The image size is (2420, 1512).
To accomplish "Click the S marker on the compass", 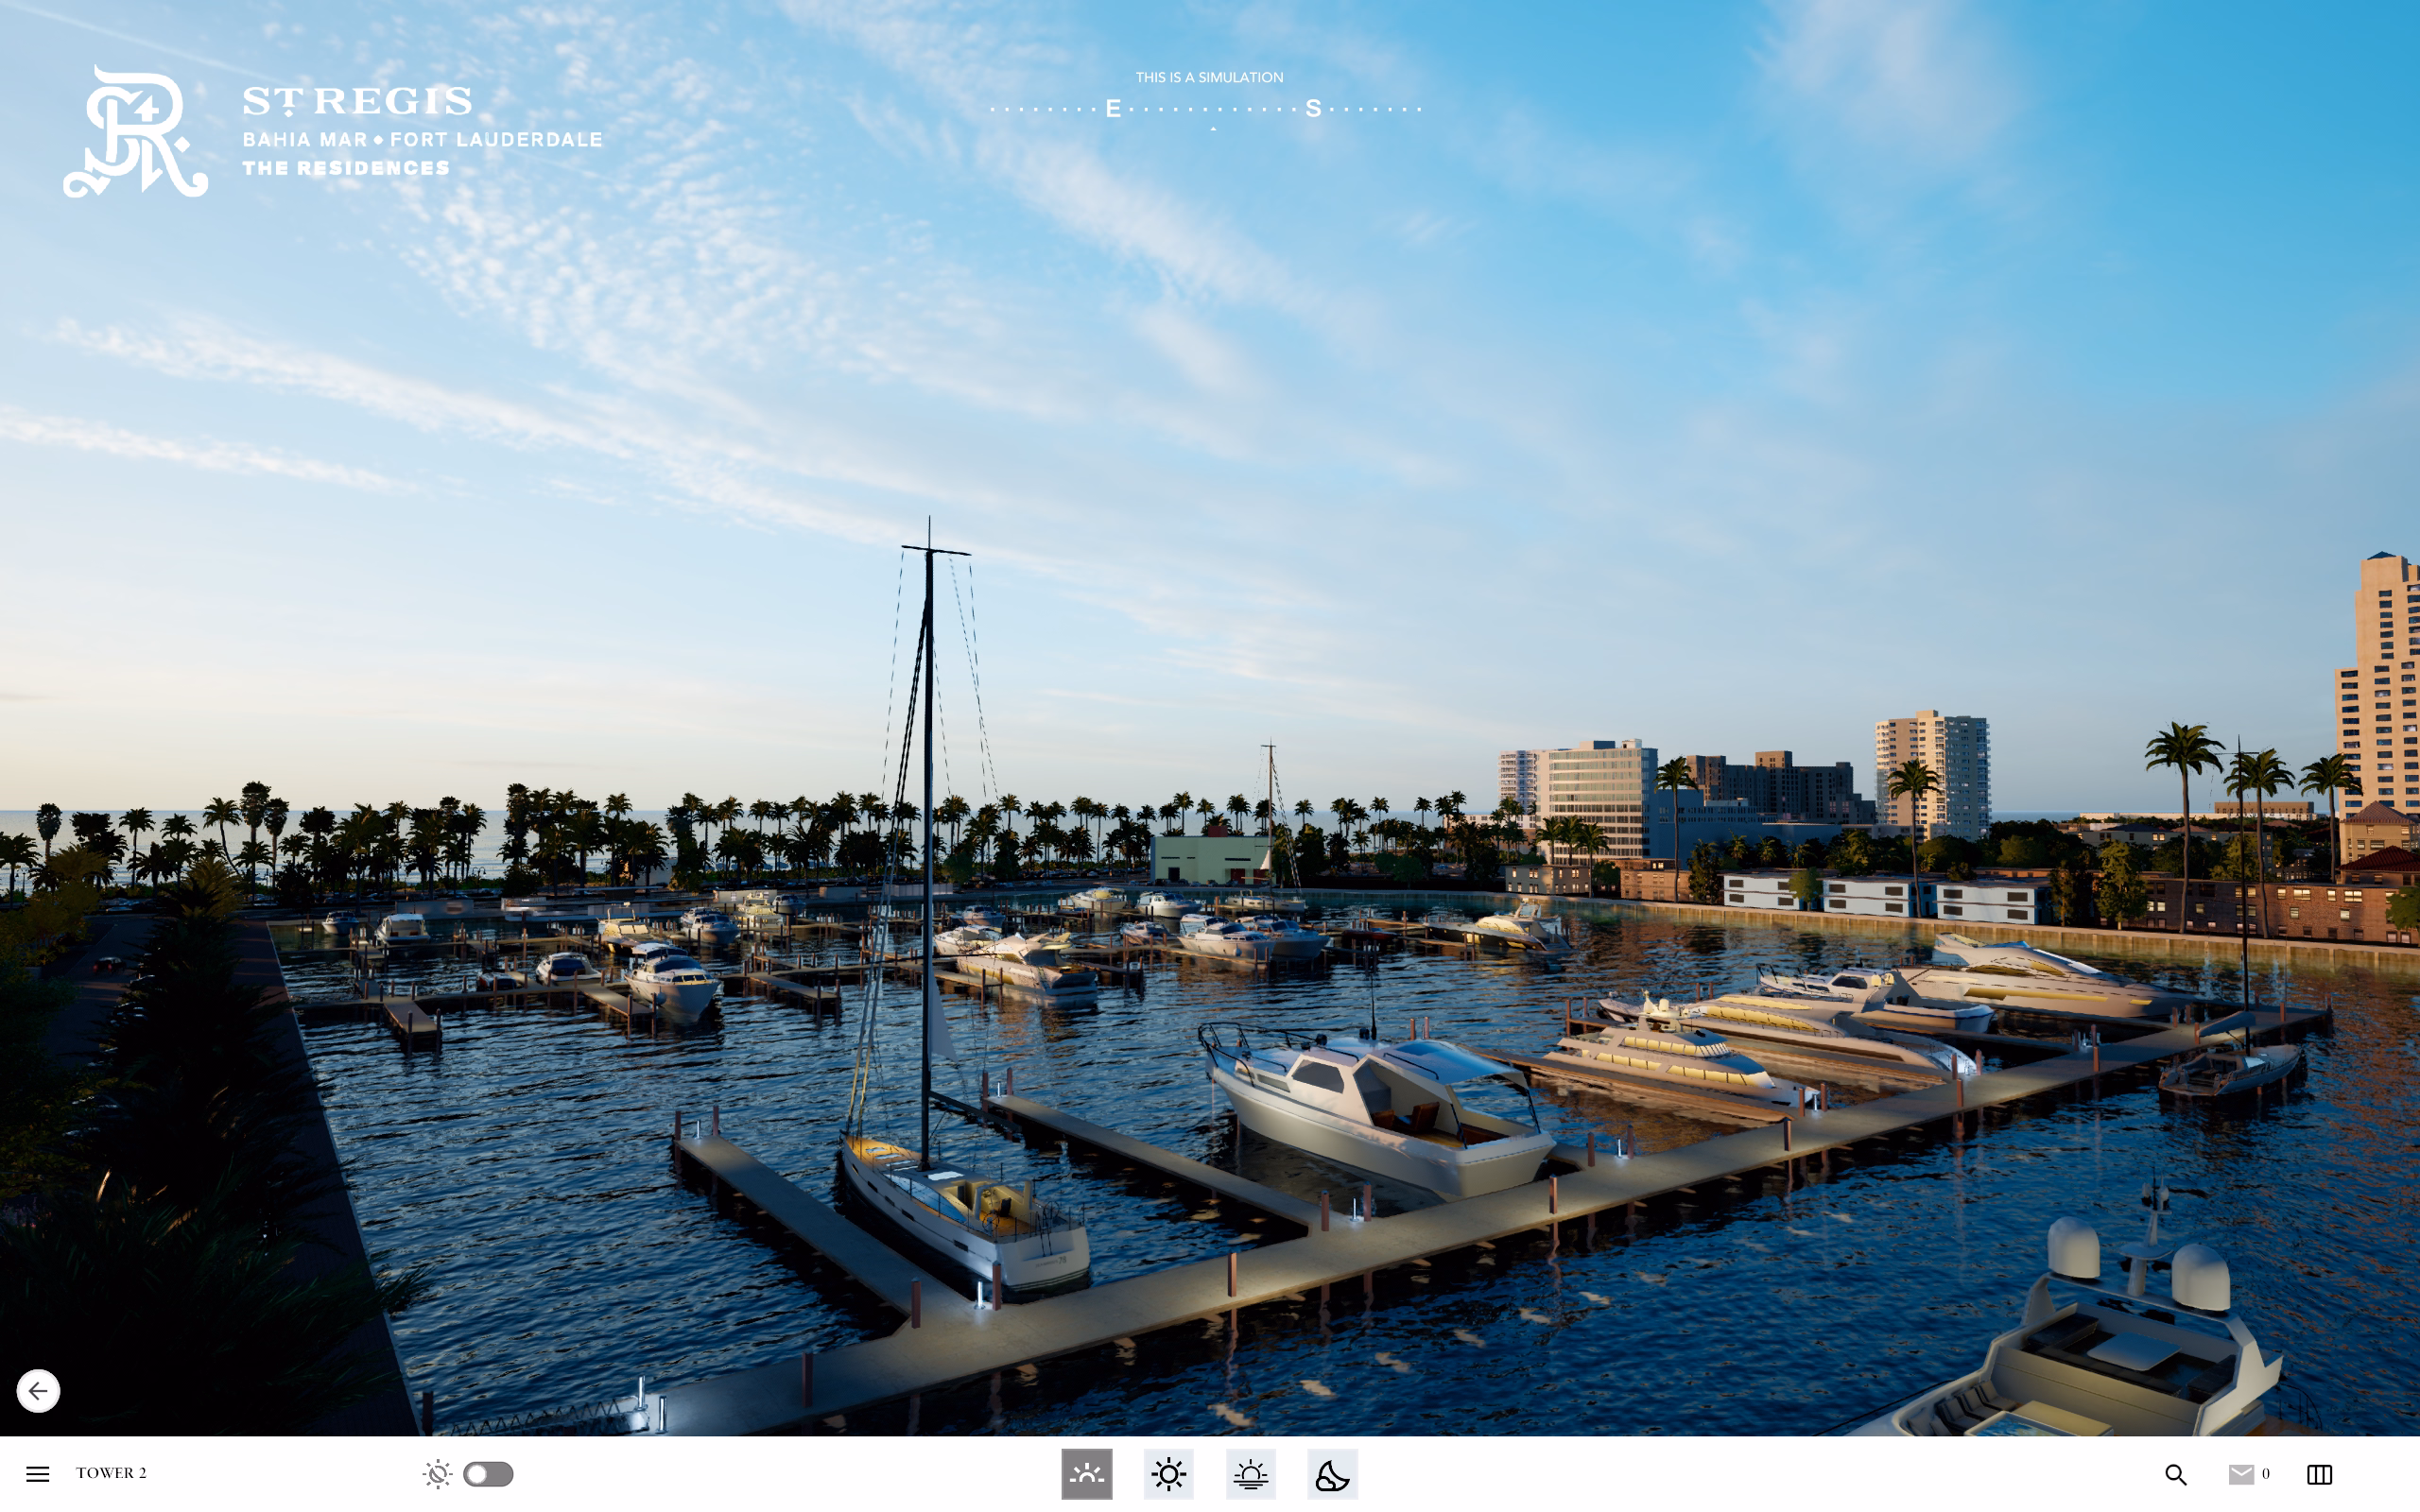I will pos(1313,109).
